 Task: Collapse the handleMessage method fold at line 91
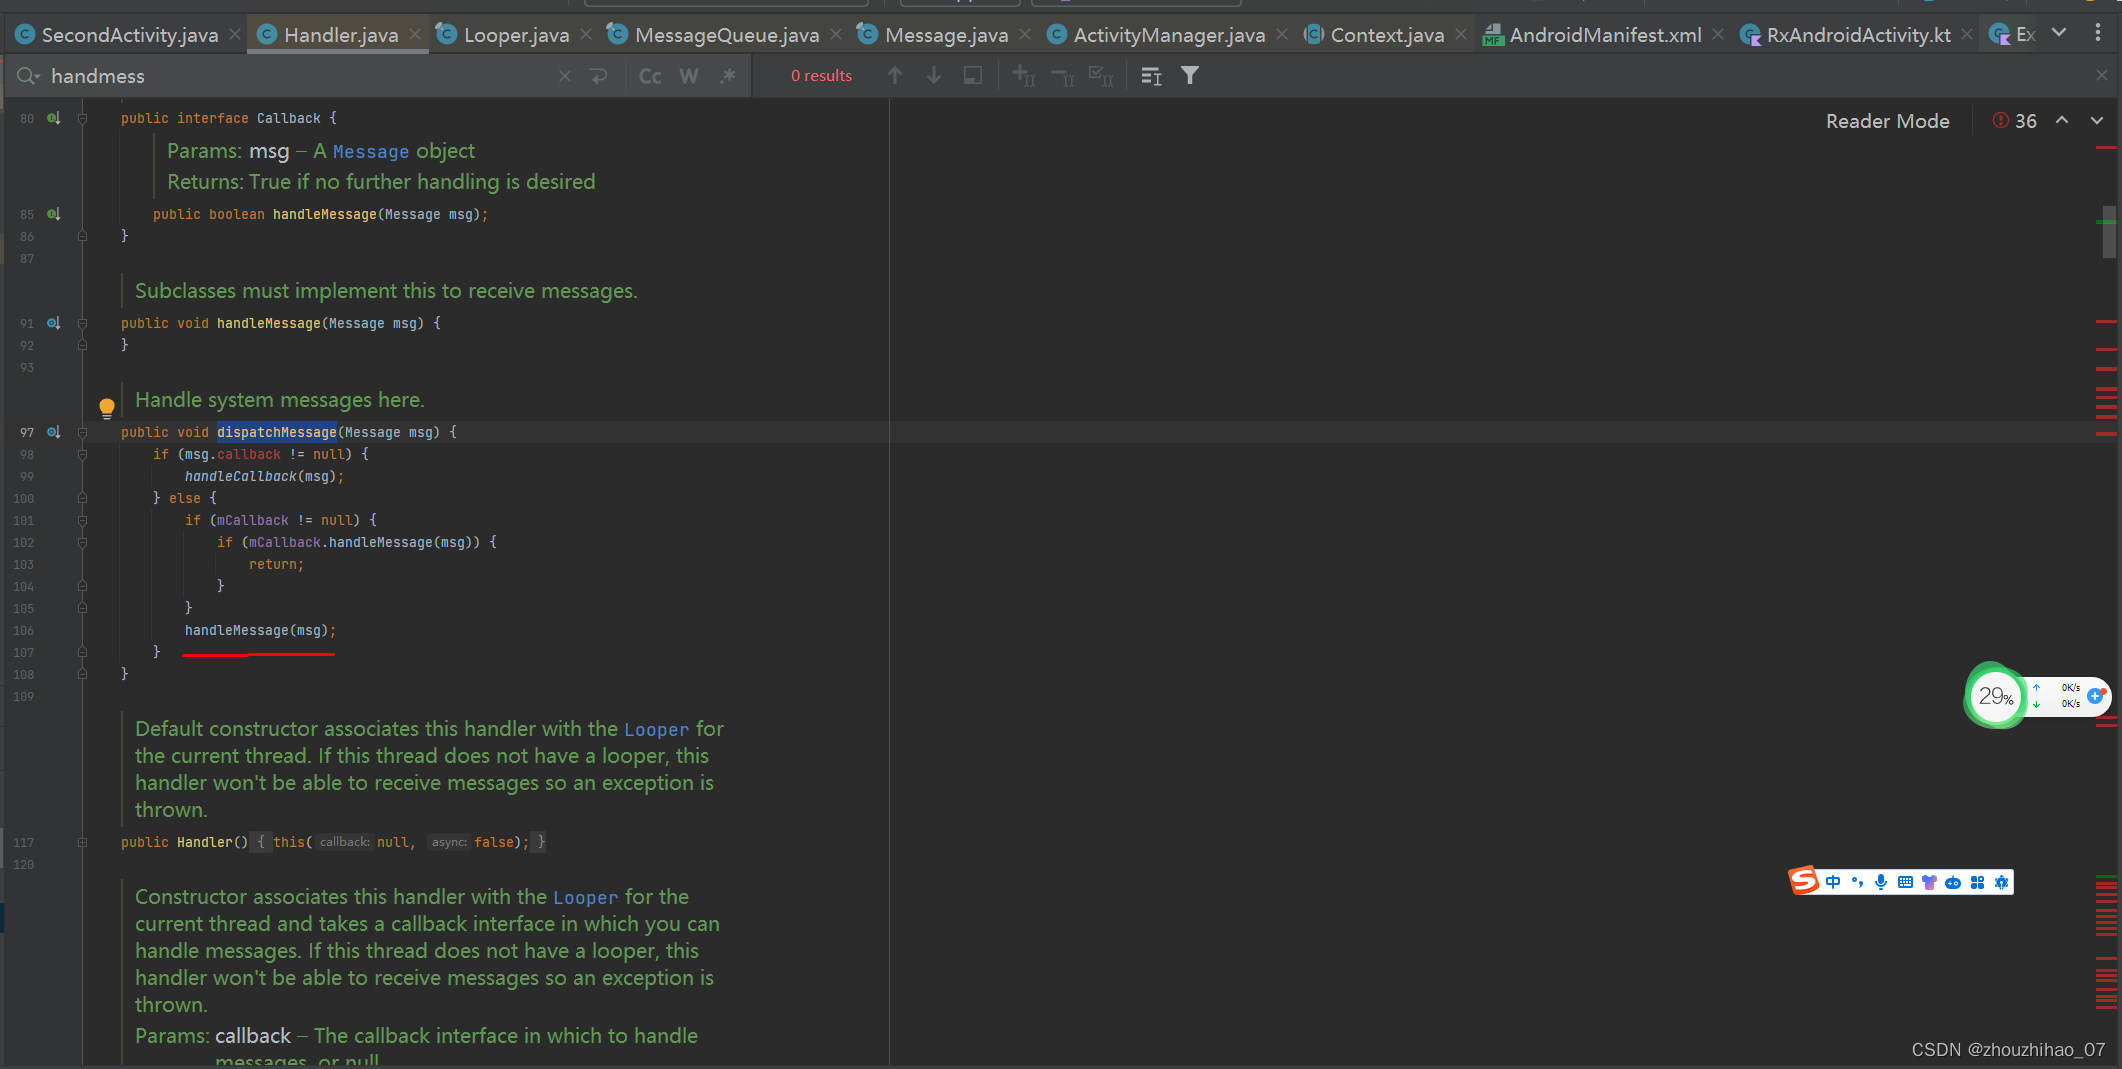click(82, 323)
